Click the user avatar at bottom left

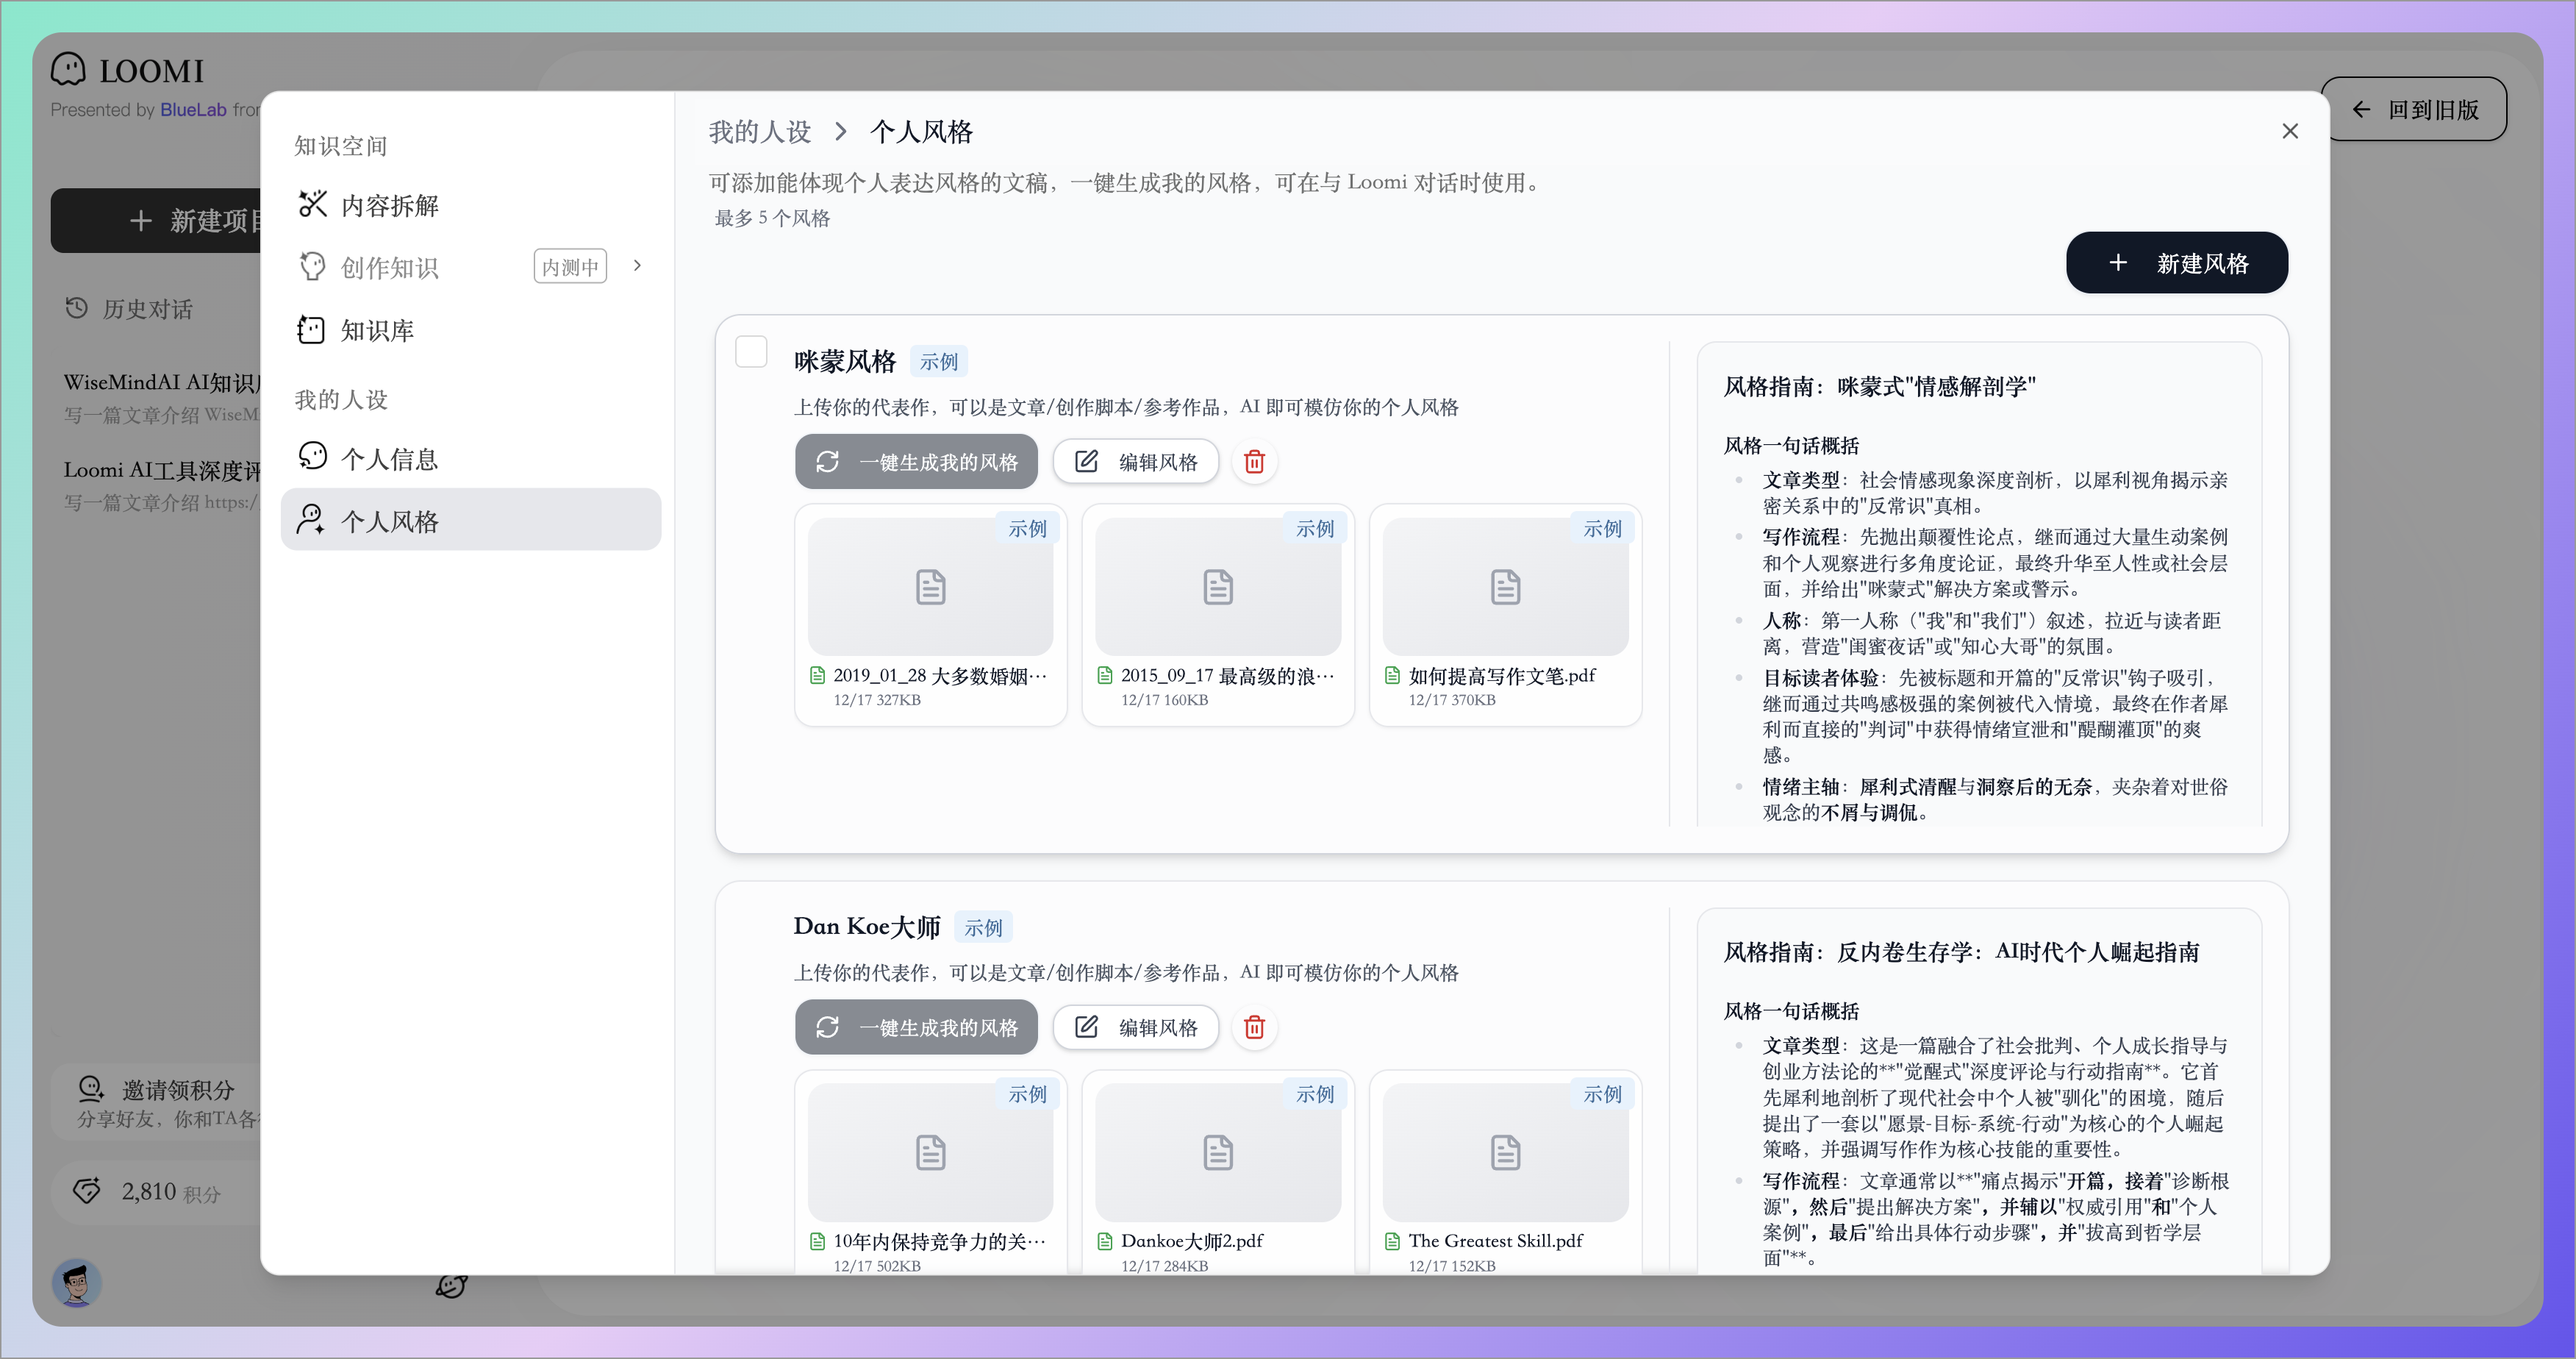(77, 1283)
